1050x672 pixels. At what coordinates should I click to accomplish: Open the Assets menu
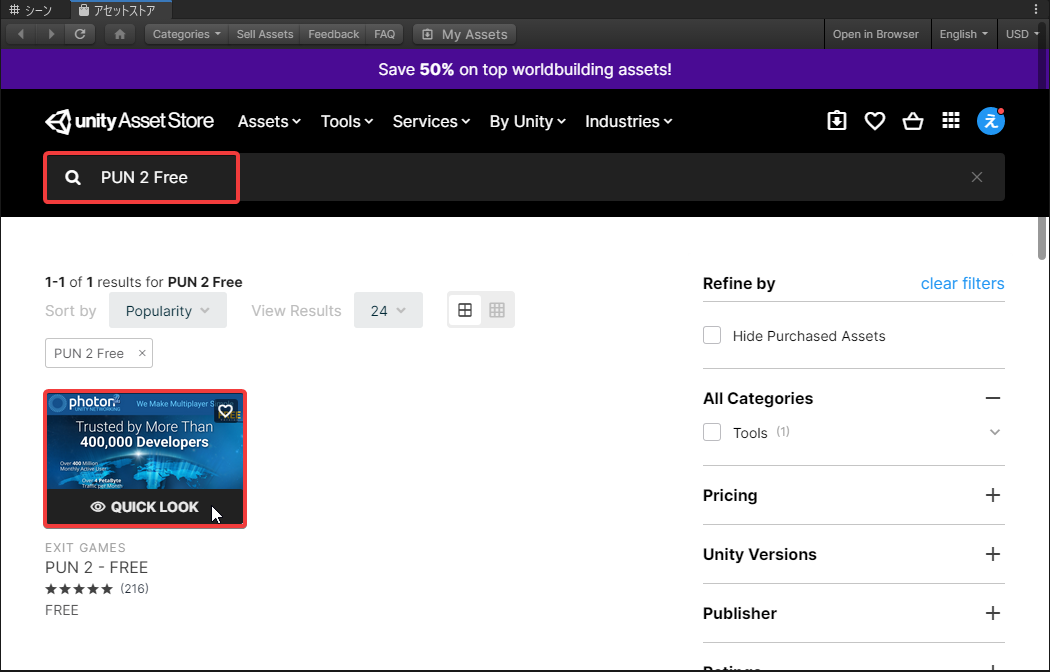pyautogui.click(x=269, y=121)
